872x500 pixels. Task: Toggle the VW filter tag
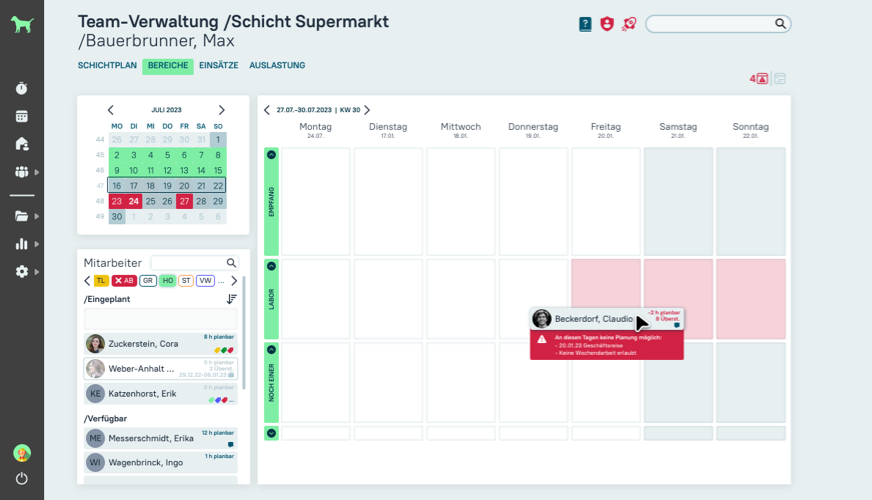pyautogui.click(x=205, y=281)
